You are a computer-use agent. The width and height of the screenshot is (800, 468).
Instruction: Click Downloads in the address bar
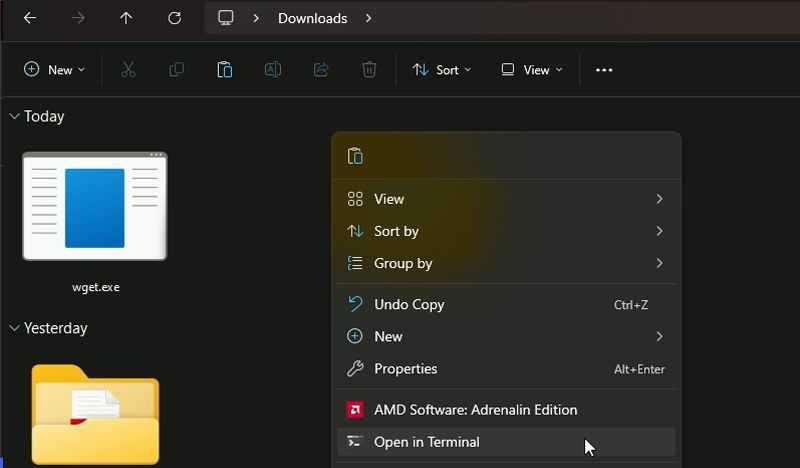312,18
